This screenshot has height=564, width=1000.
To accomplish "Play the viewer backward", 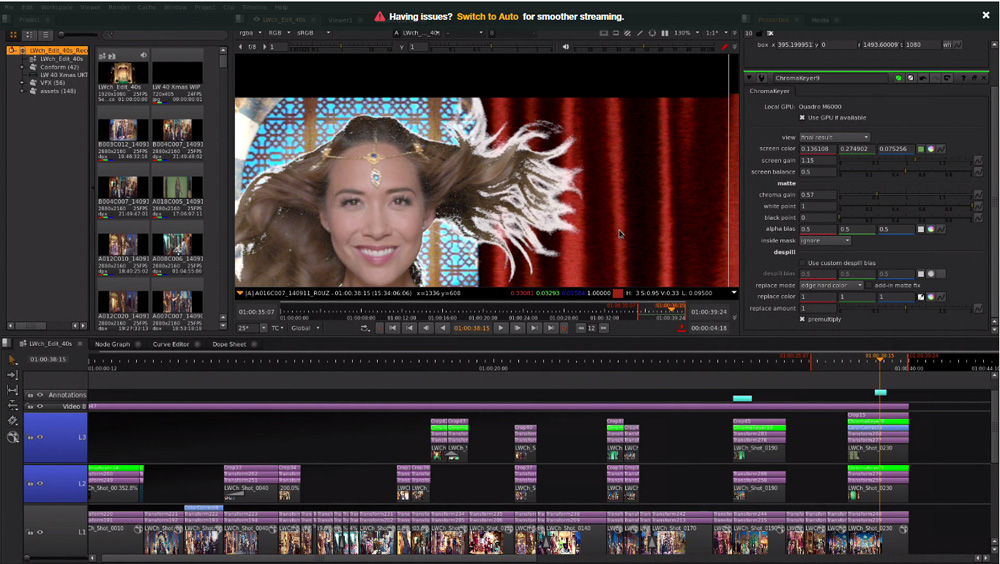I will click(x=443, y=328).
